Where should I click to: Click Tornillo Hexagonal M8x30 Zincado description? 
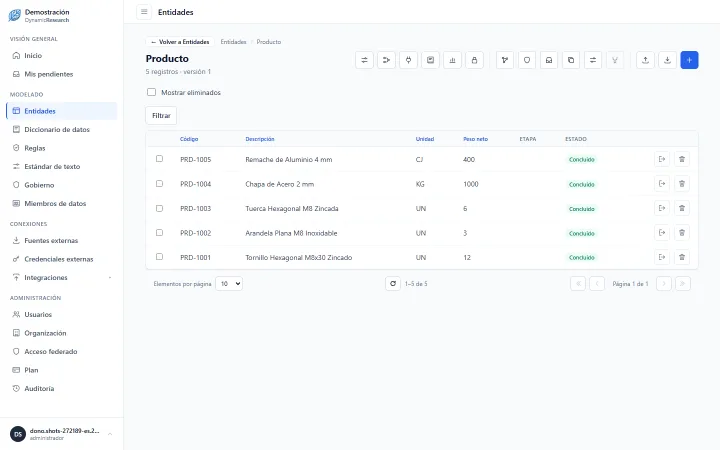[298, 258]
